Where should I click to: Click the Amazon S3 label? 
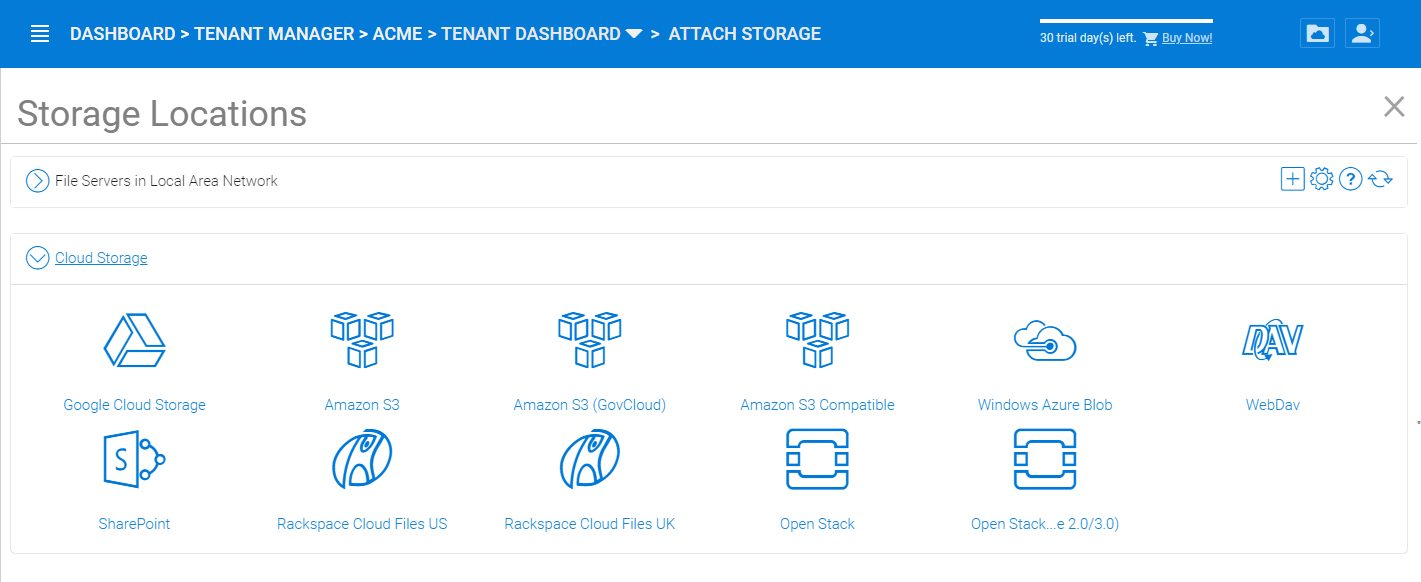coord(362,405)
